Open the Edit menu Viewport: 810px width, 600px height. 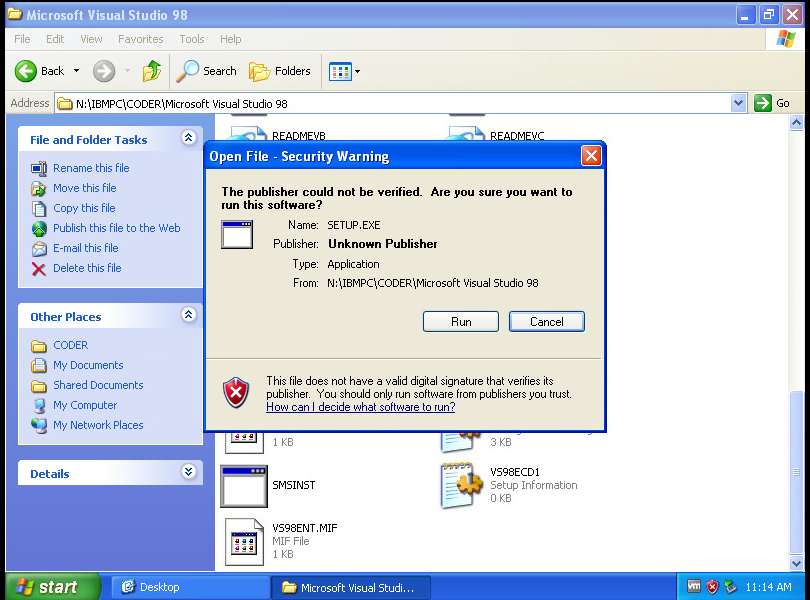(55, 39)
